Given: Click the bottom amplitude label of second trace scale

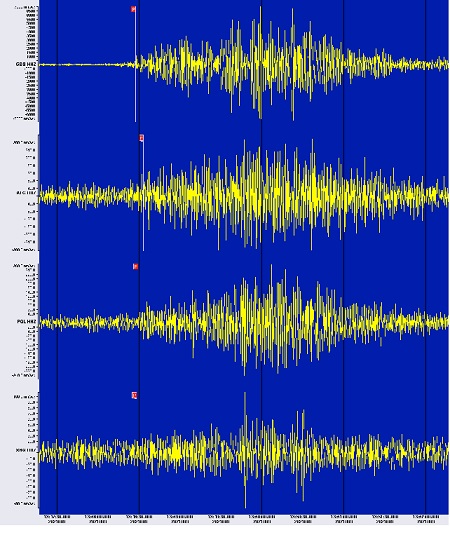Looking at the screenshot, I should pyautogui.click(x=24, y=250).
